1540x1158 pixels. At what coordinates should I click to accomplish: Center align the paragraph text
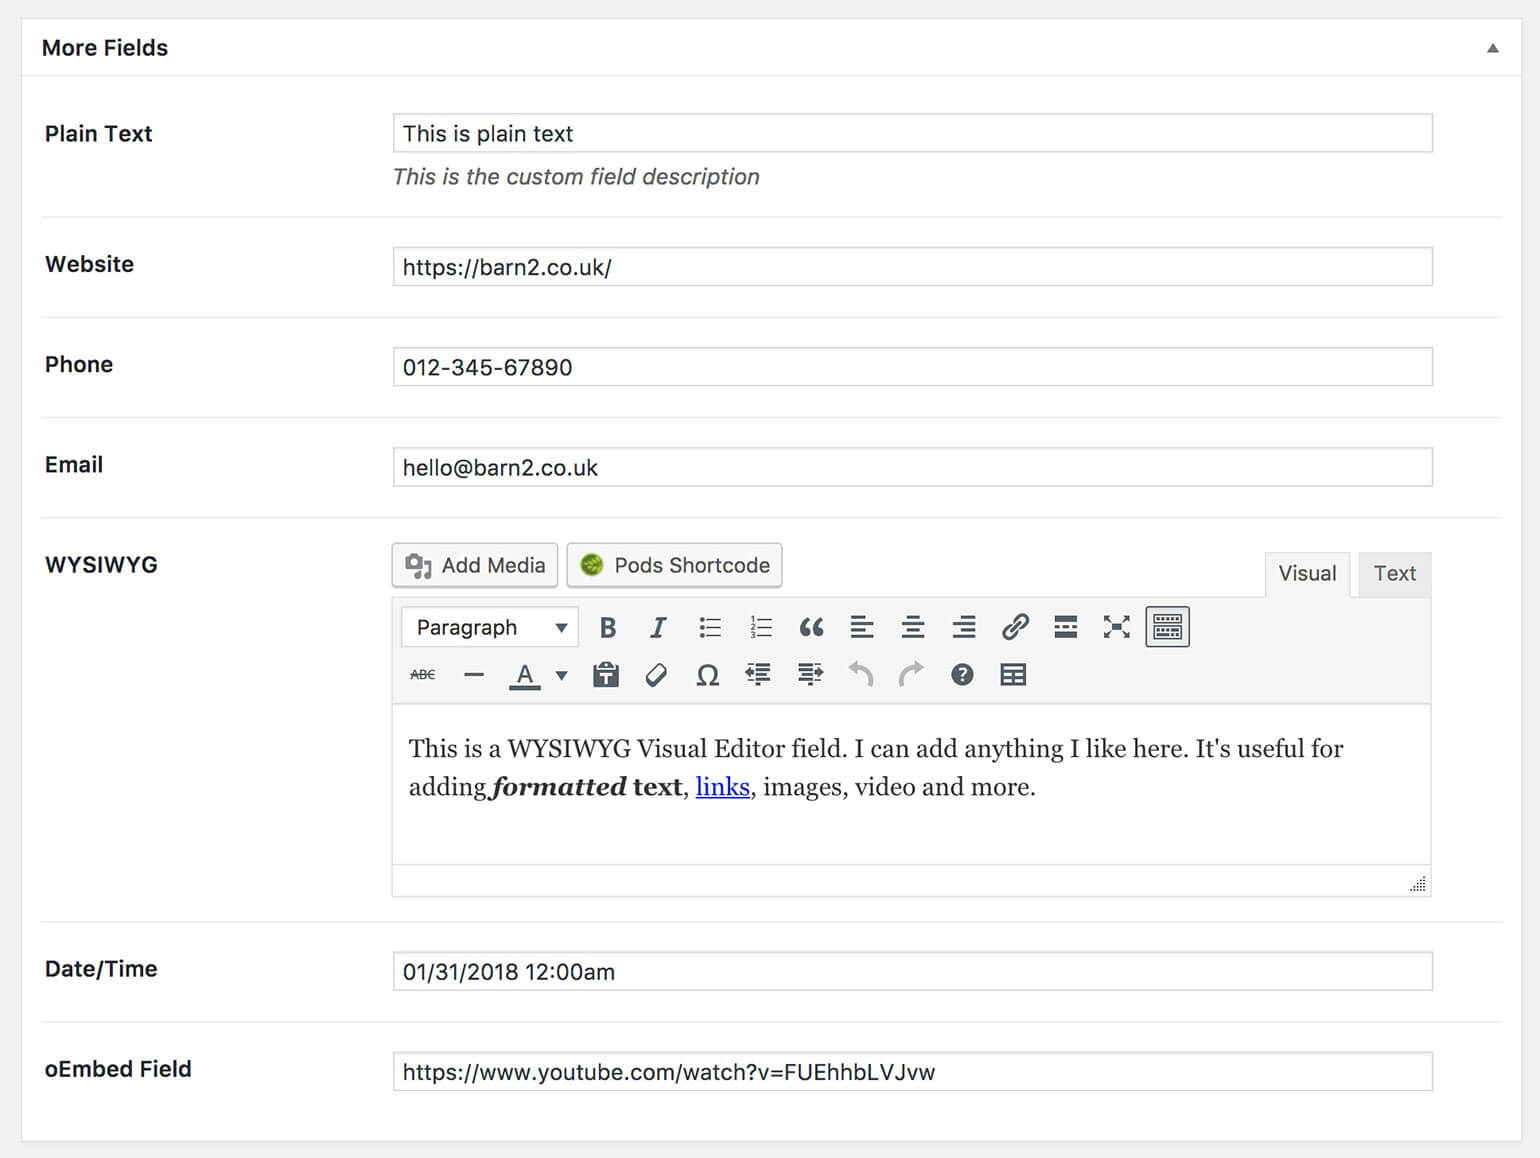tap(912, 627)
